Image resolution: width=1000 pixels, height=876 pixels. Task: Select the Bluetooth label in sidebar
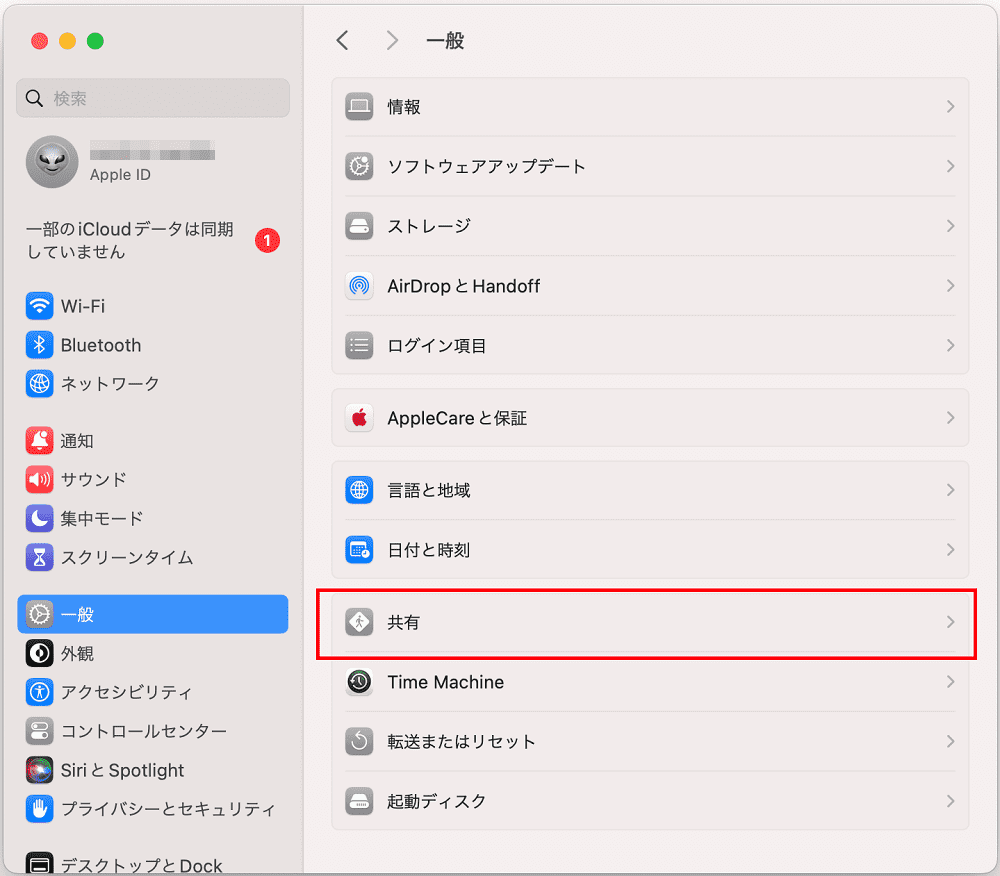coord(101,345)
